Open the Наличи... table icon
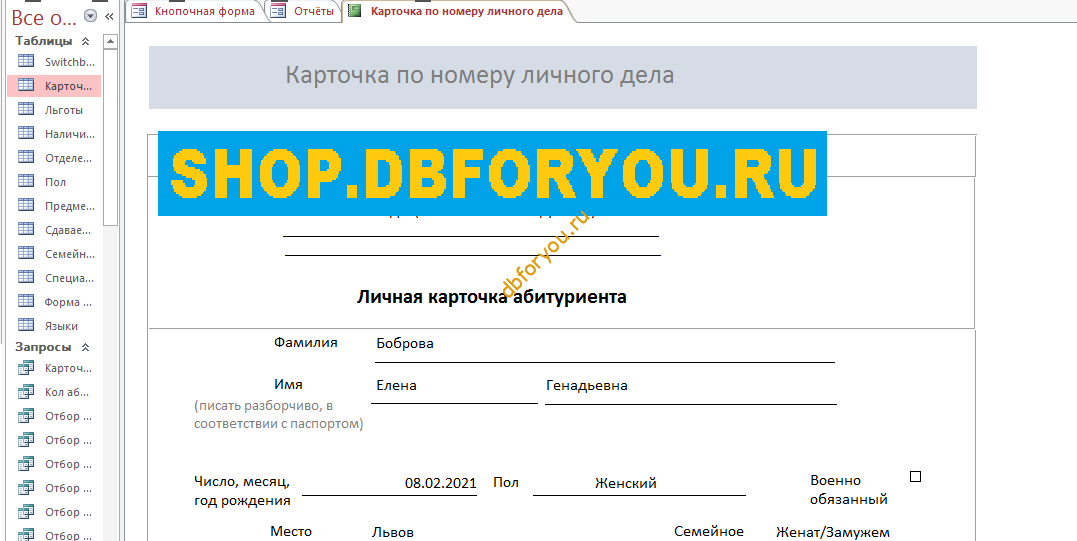1077x541 pixels. pyautogui.click(x=25, y=133)
